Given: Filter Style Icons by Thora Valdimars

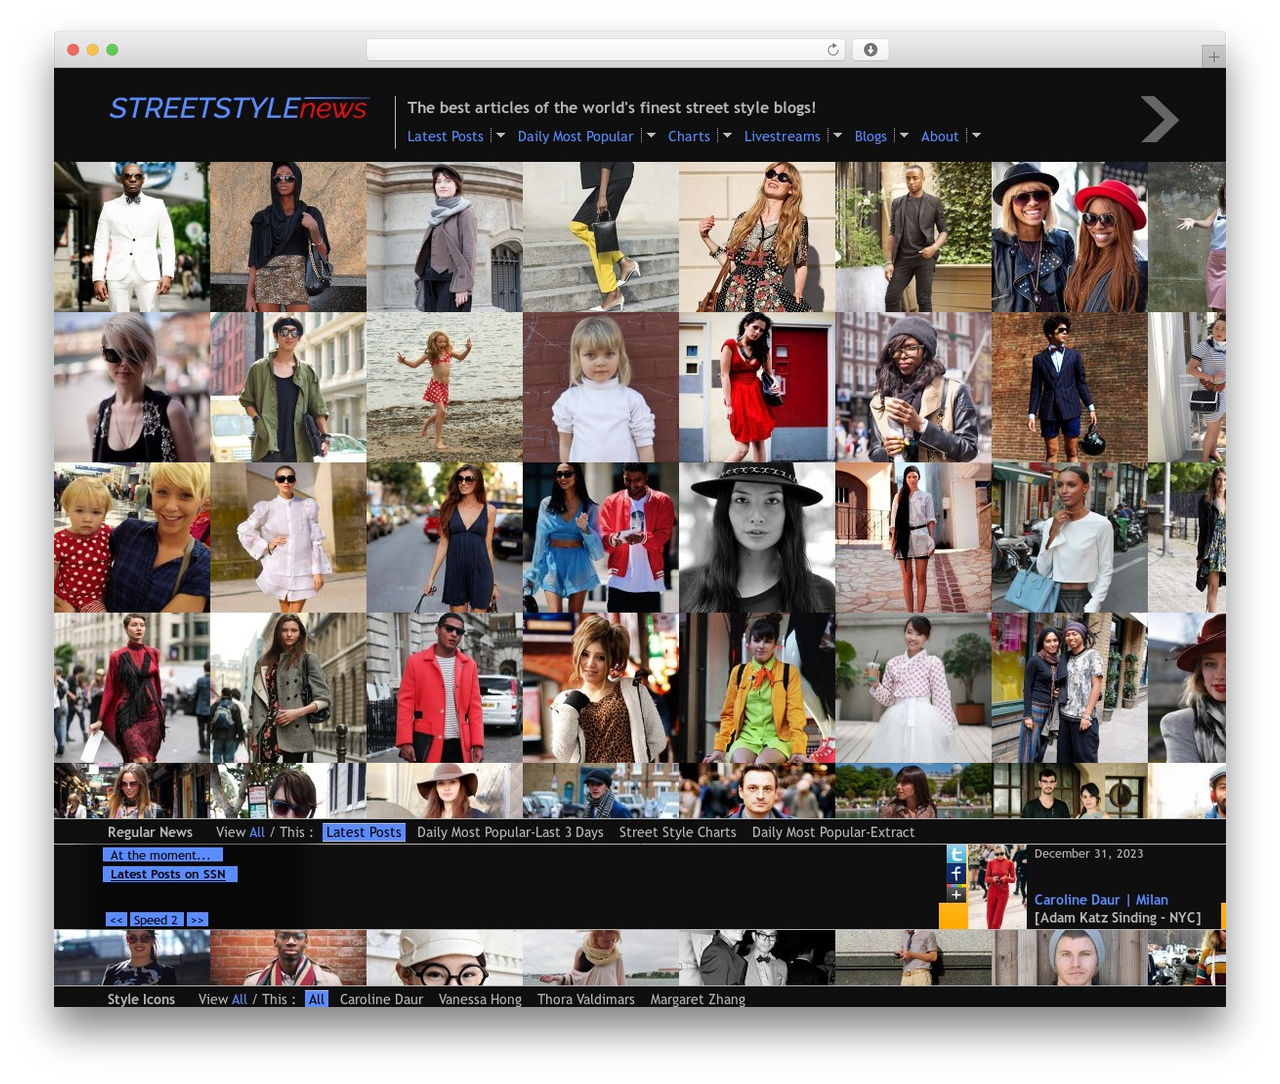Looking at the screenshot, I should click(x=586, y=999).
